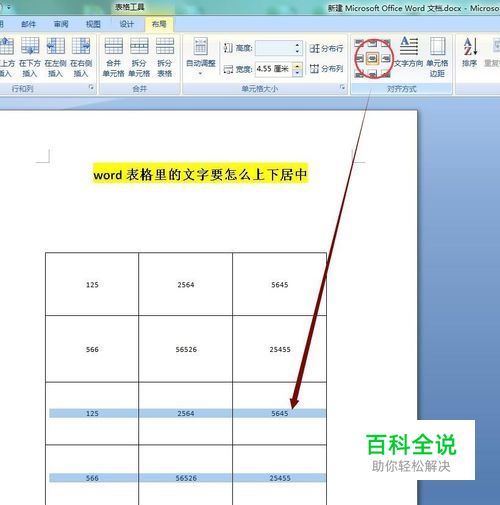This screenshot has height=505, width=500.
Task: Align cell text center right
Action: 386,59
